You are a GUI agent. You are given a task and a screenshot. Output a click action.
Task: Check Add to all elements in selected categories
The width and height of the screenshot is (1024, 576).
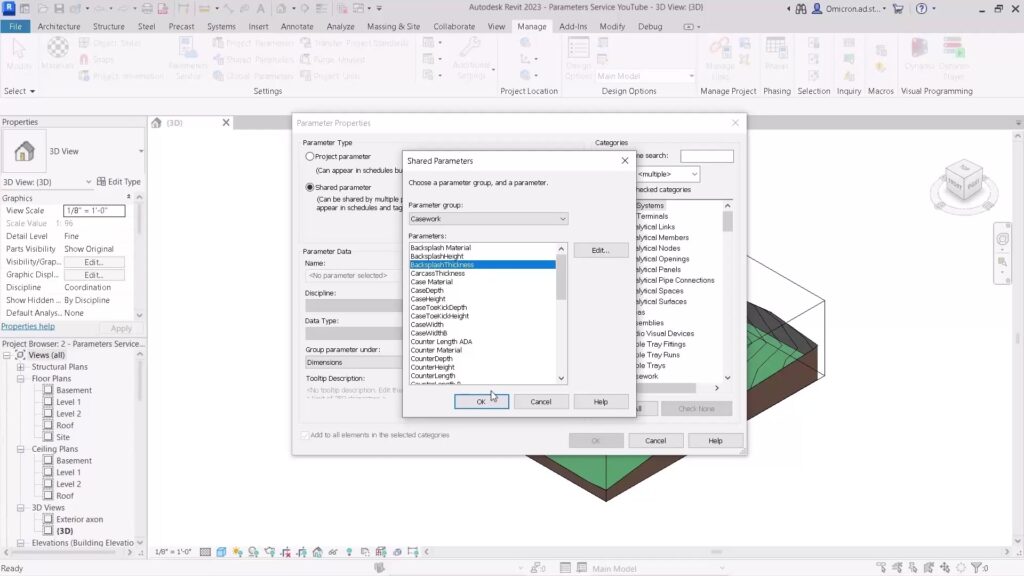tap(306, 435)
